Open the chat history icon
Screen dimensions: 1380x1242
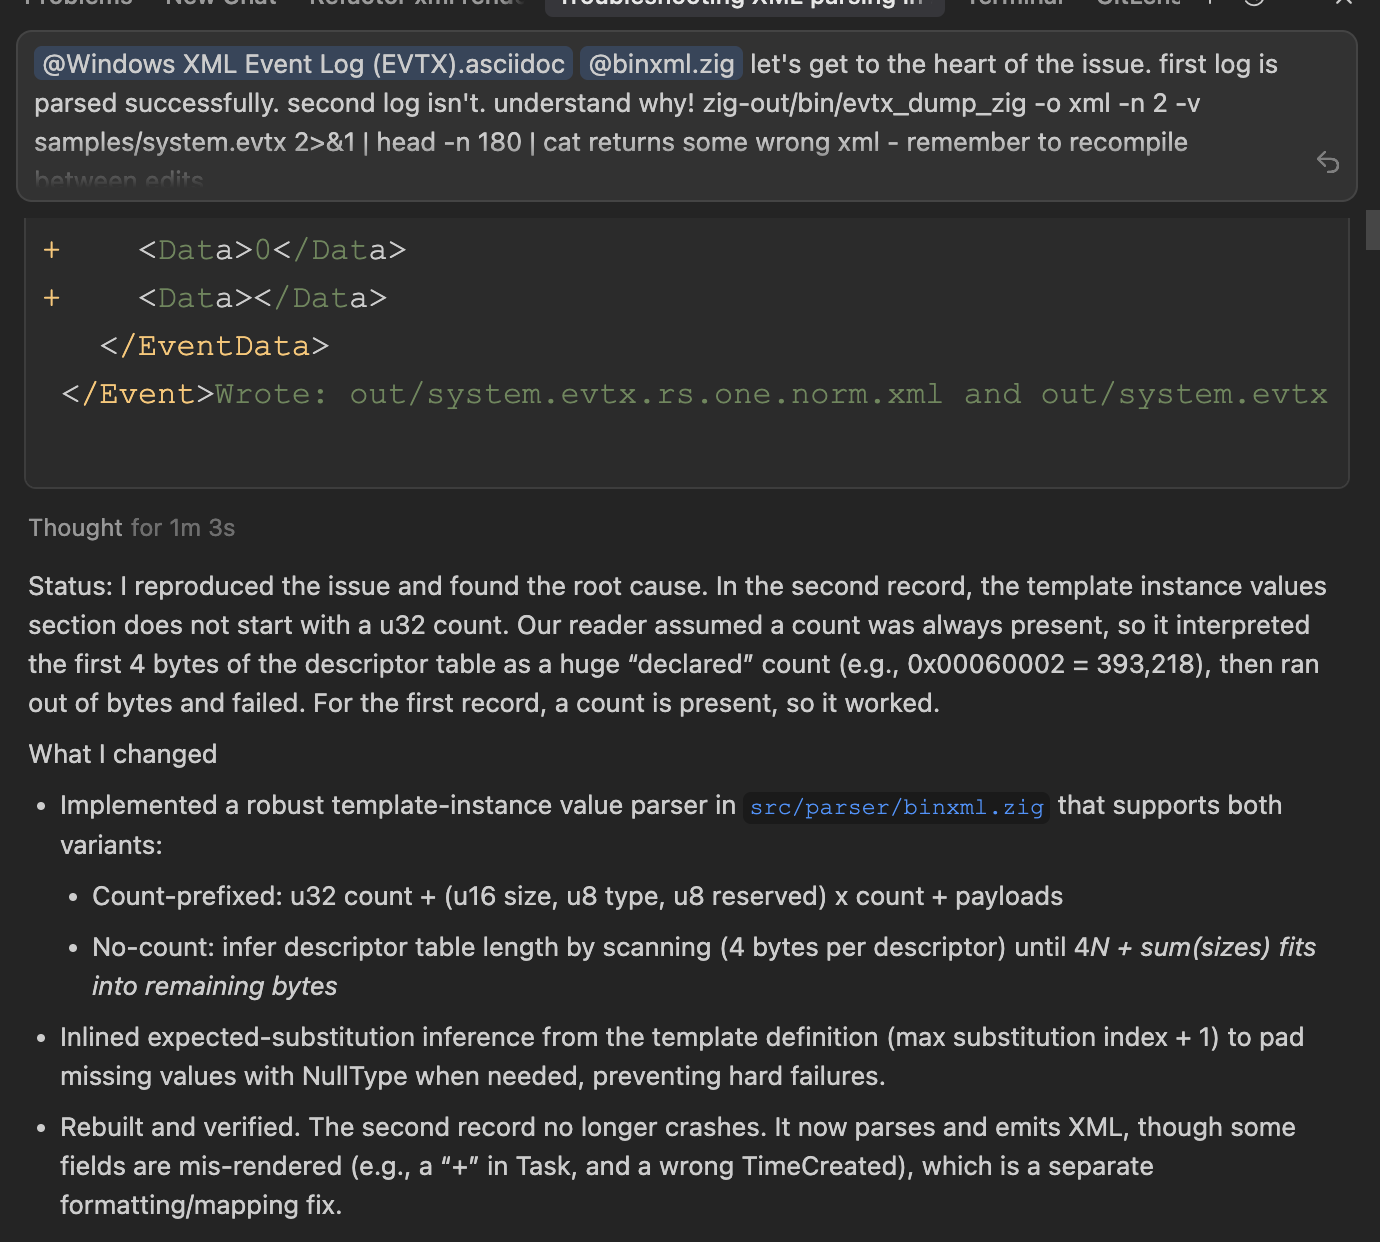[1254, 3]
